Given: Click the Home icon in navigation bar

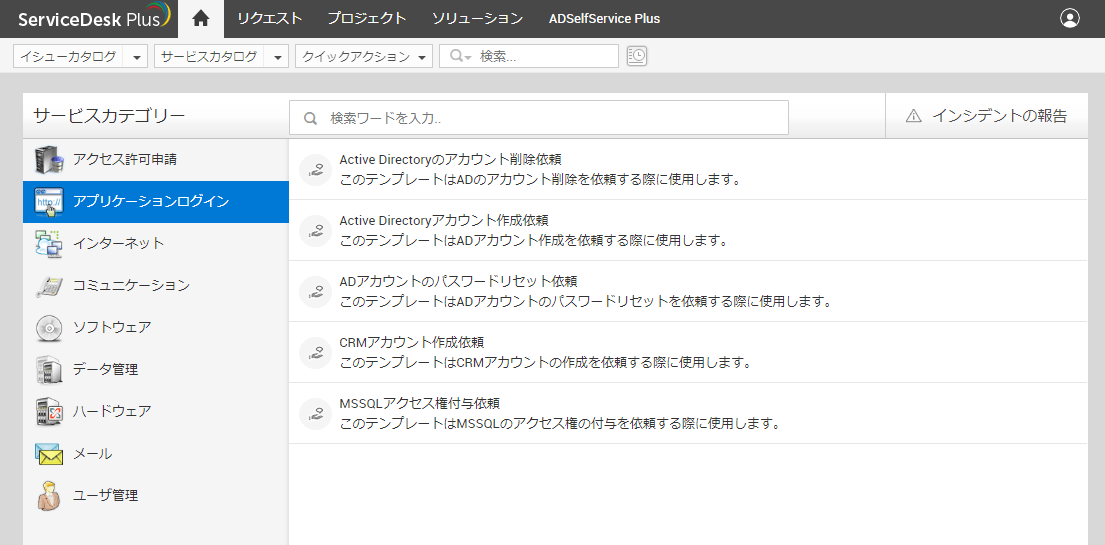Looking at the screenshot, I should (x=201, y=18).
